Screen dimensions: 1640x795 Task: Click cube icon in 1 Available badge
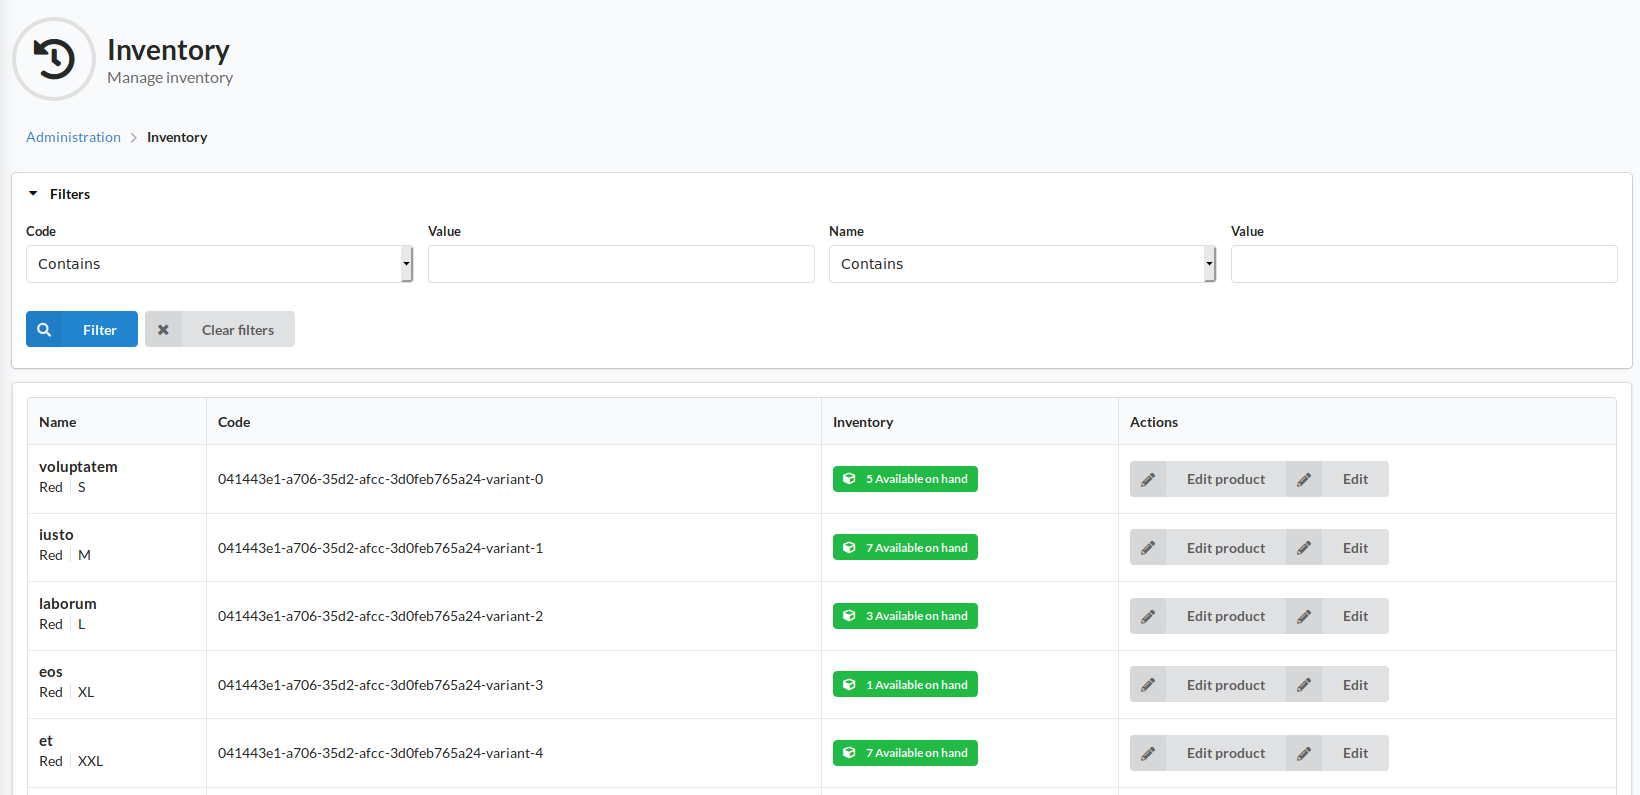coord(849,685)
